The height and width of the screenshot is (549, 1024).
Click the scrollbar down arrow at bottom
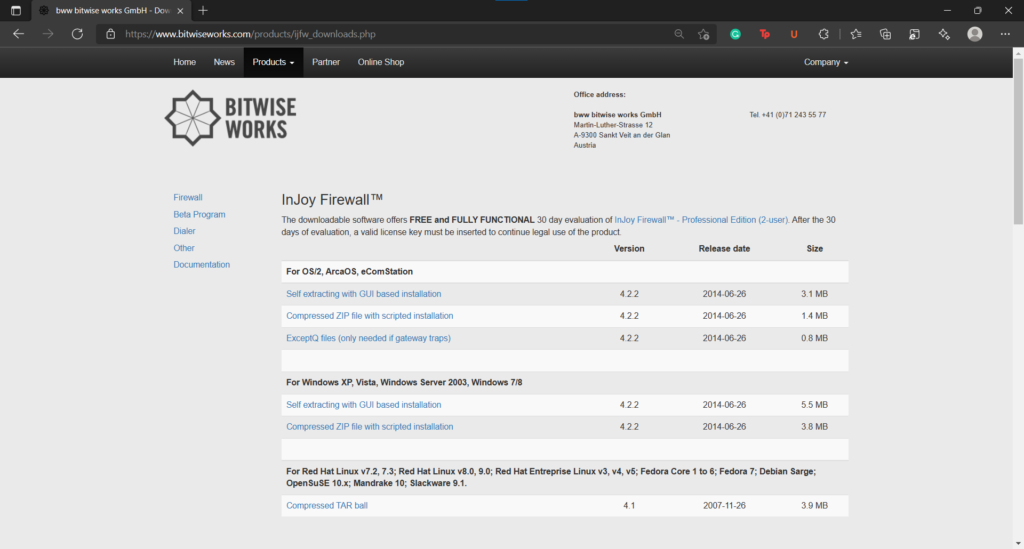point(1018,543)
